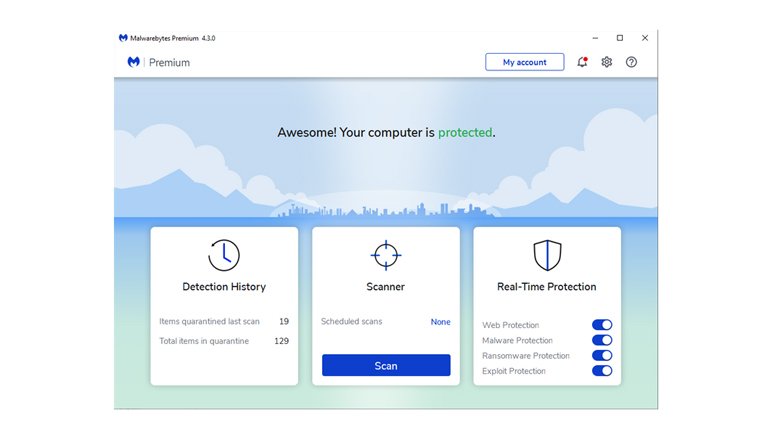
Task: Toggle Web Protection off
Action: point(602,325)
